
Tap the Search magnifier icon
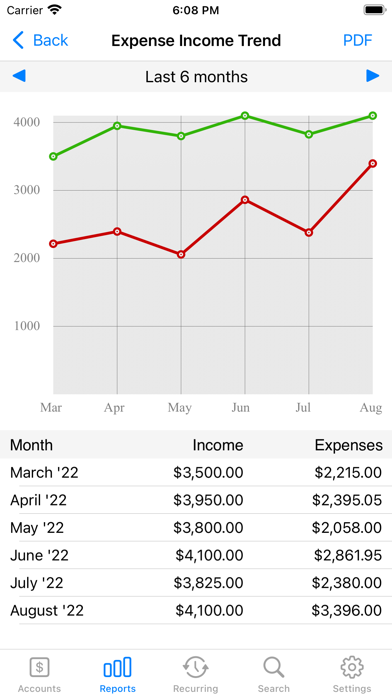point(273,667)
